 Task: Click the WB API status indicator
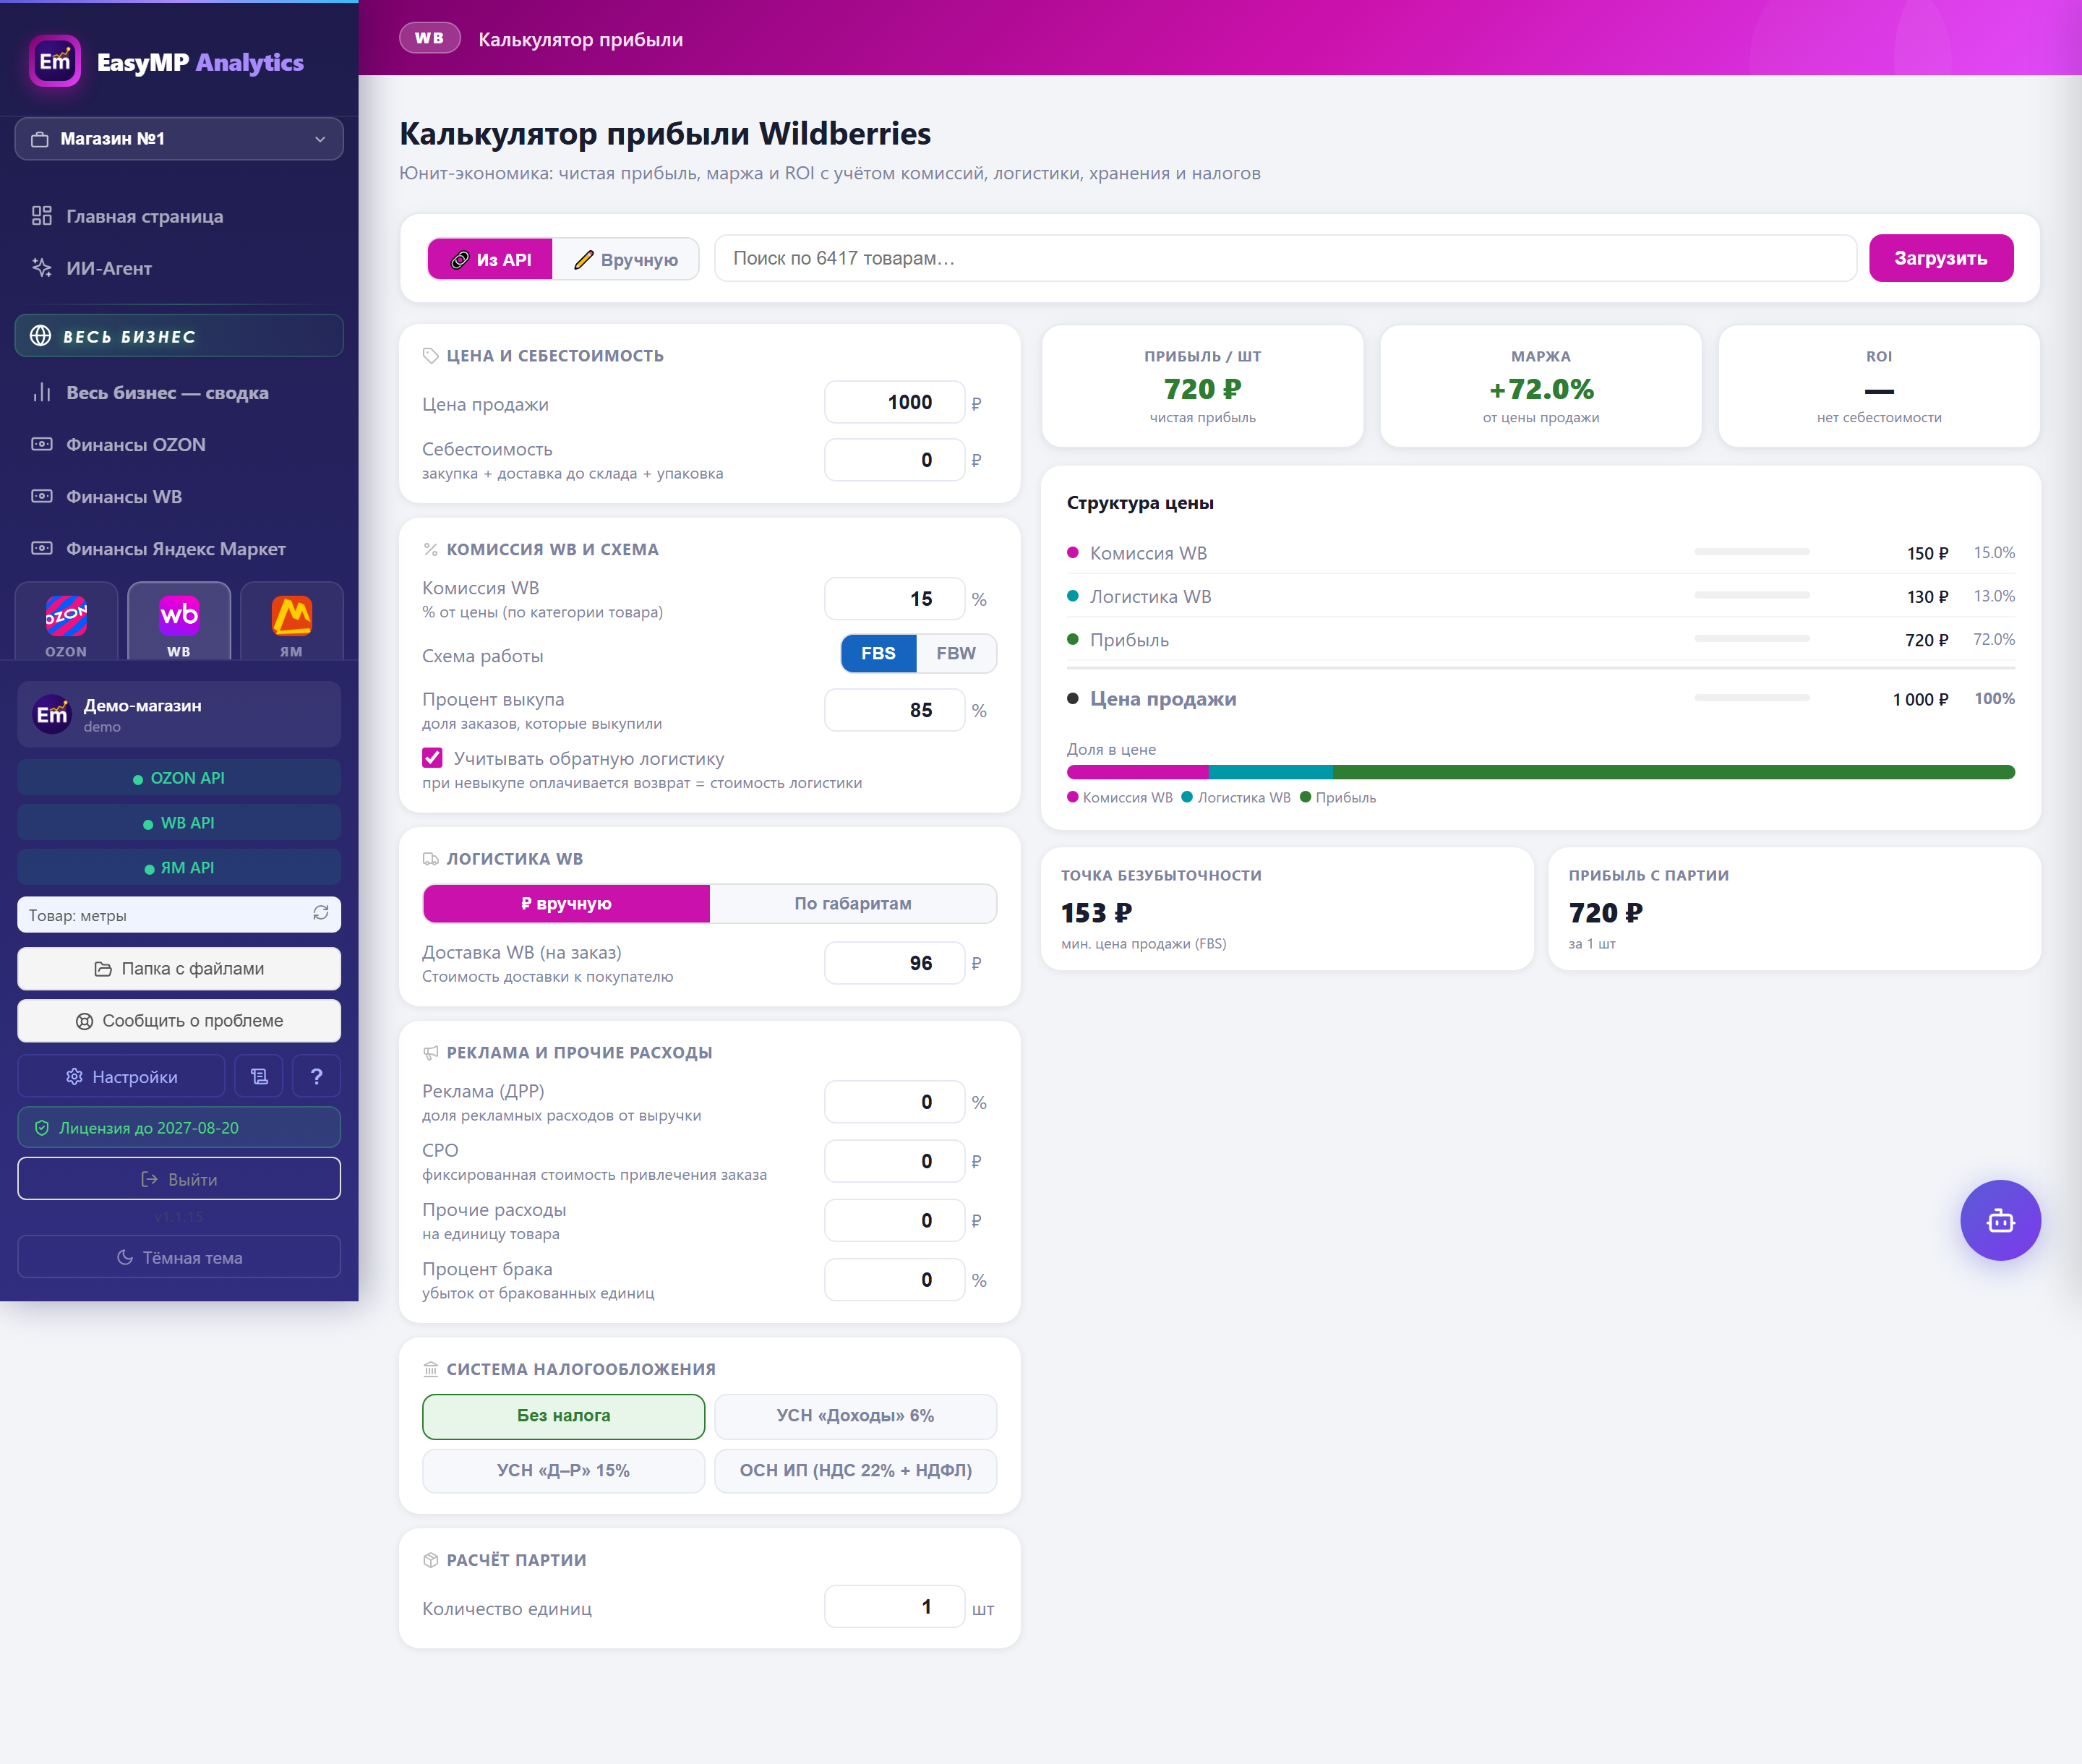pos(179,823)
